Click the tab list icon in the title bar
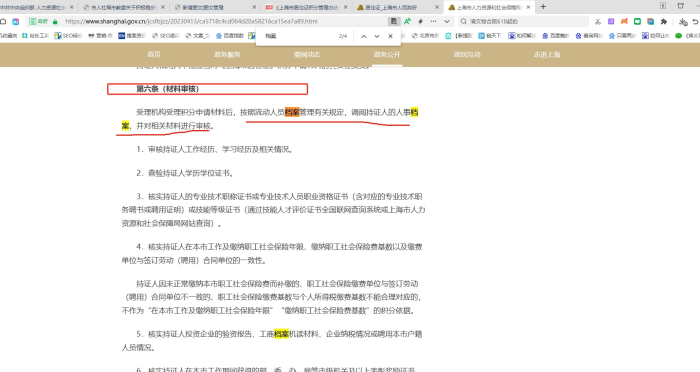Viewport: 700px width, 372px height. pyautogui.click(x=663, y=6)
